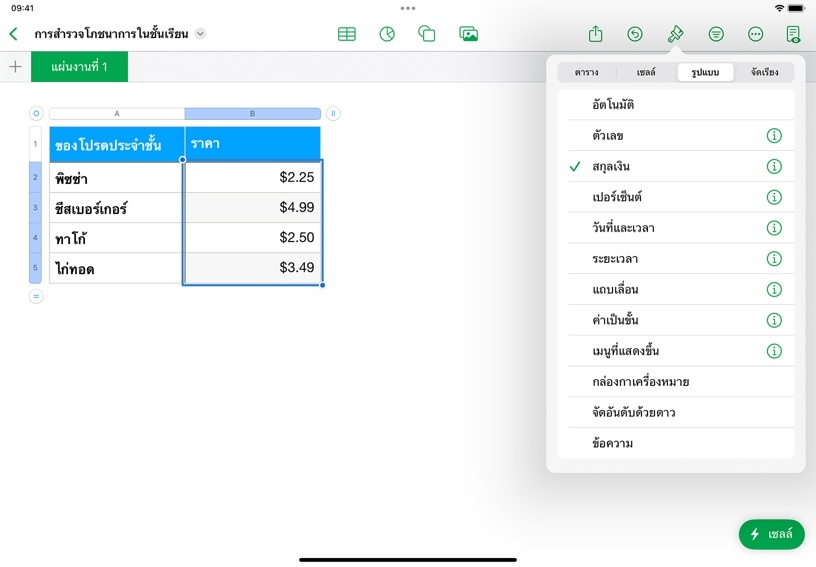Tap the insert table icon
The image size is (816, 567).
pyautogui.click(x=347, y=34)
